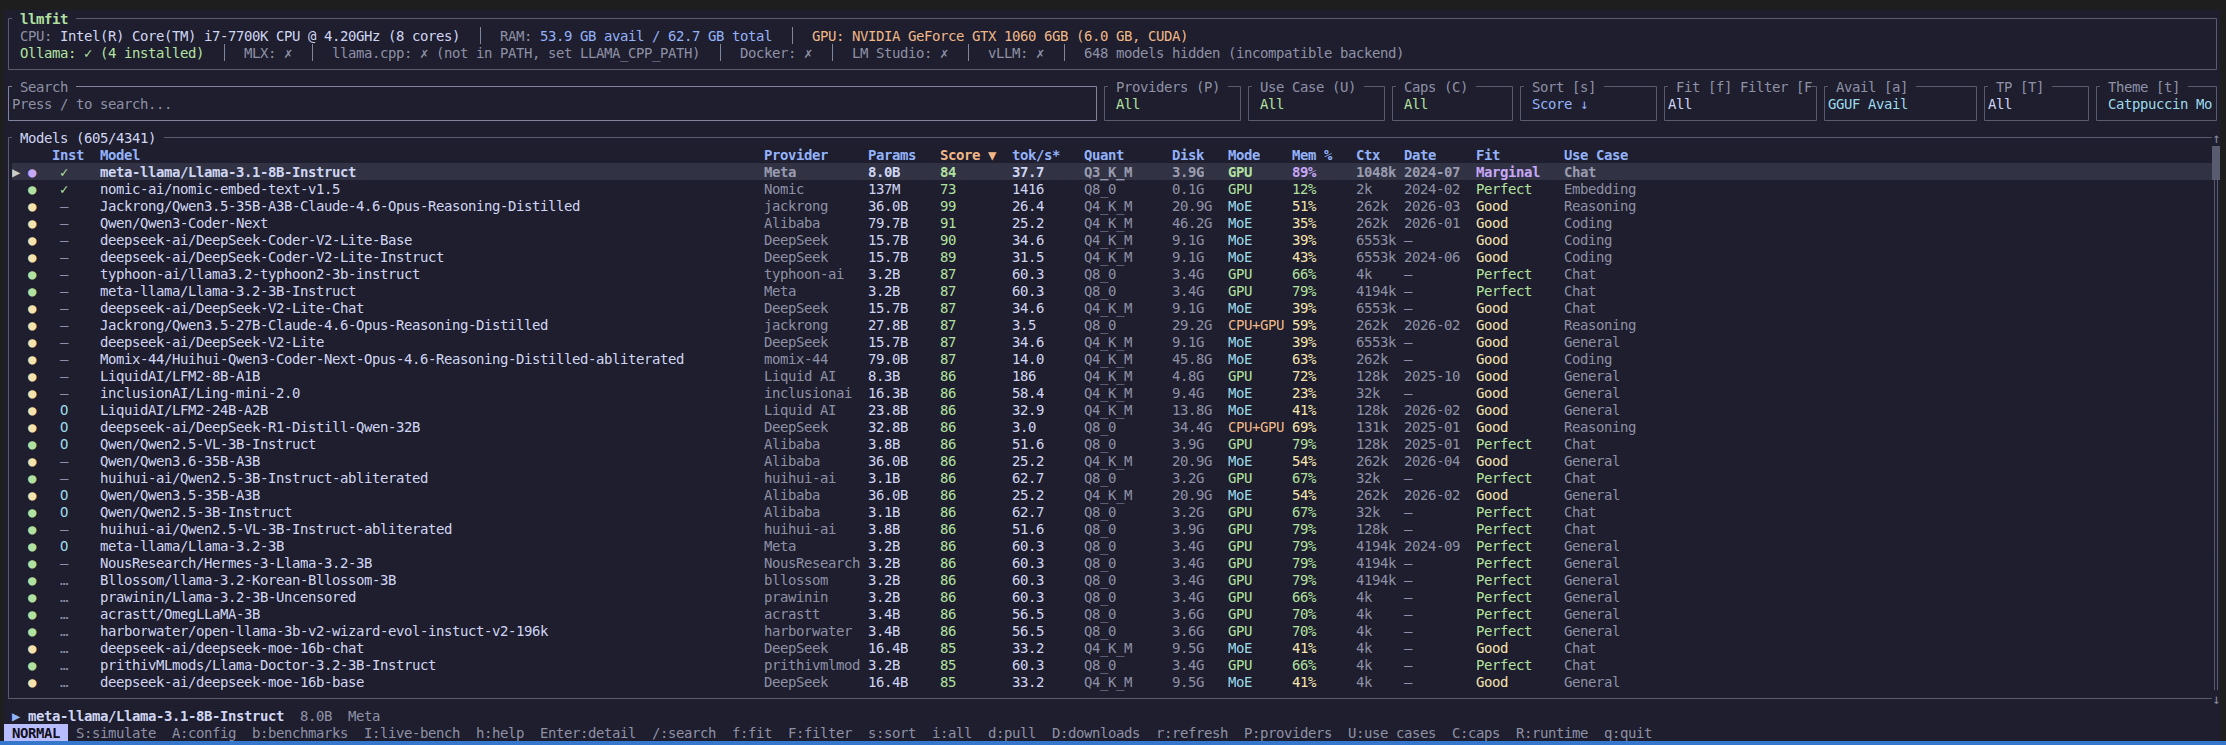Click the d:pull shortcut in footer

point(1012,733)
